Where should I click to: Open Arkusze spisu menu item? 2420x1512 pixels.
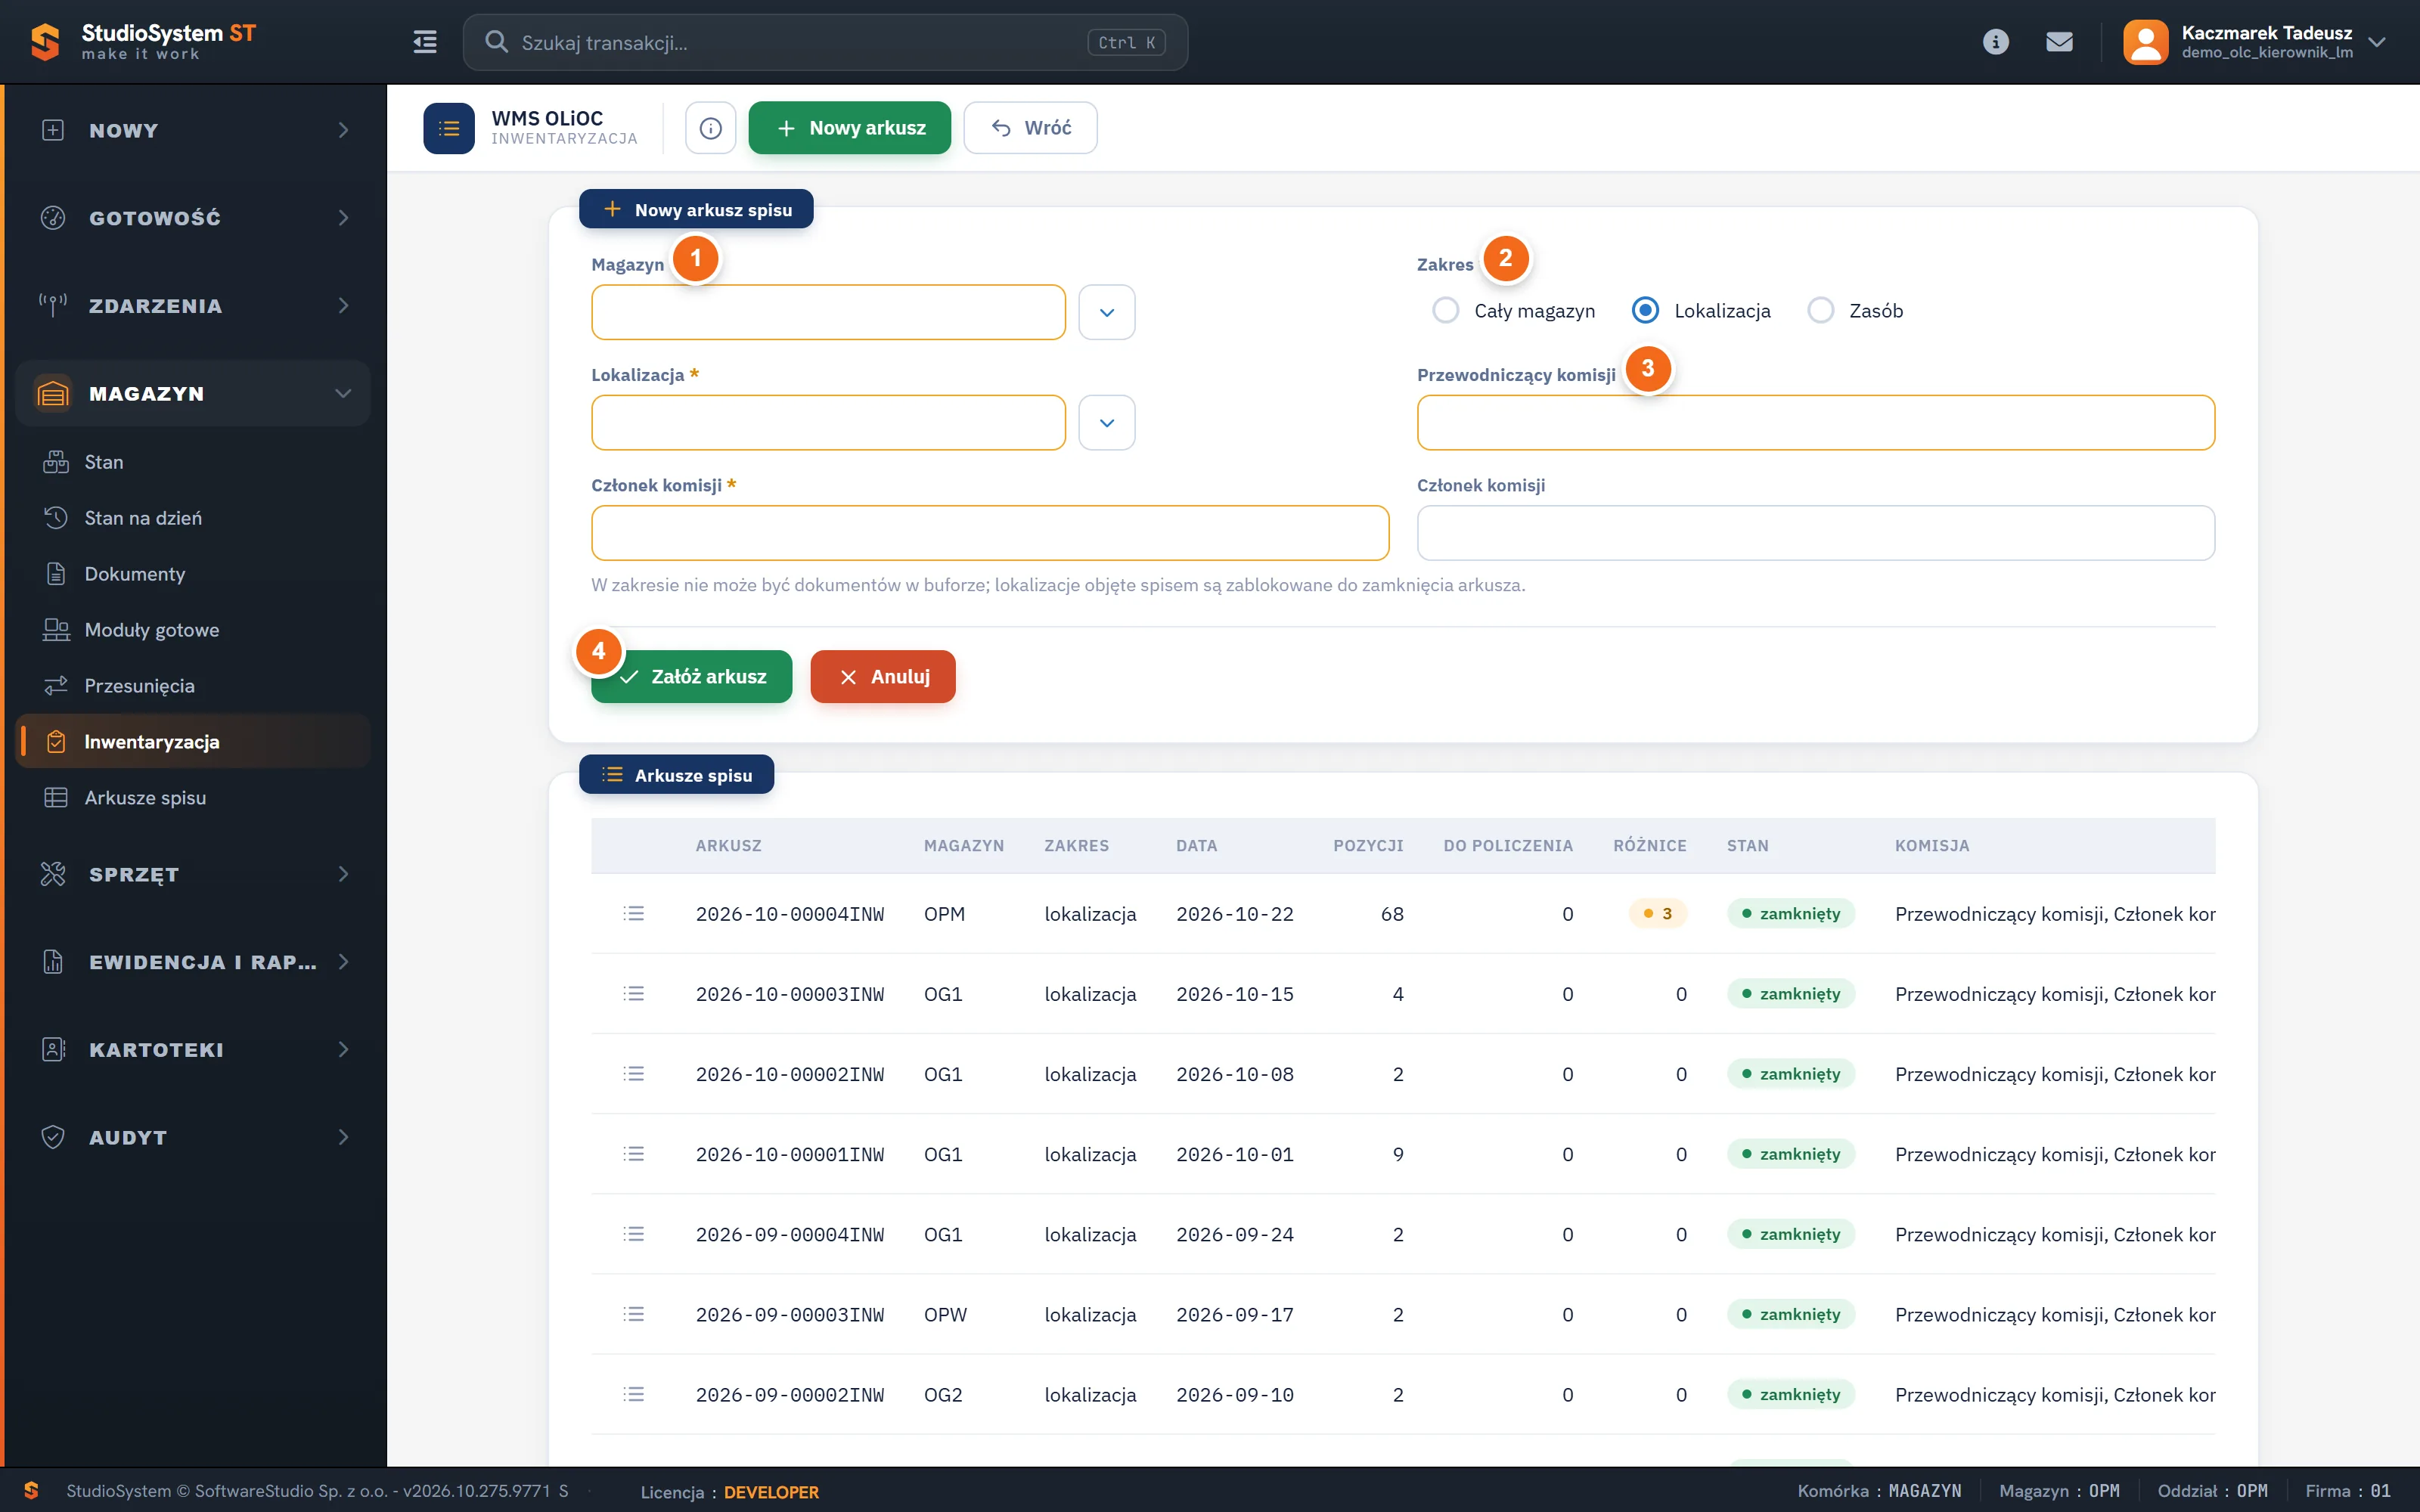tap(193, 797)
